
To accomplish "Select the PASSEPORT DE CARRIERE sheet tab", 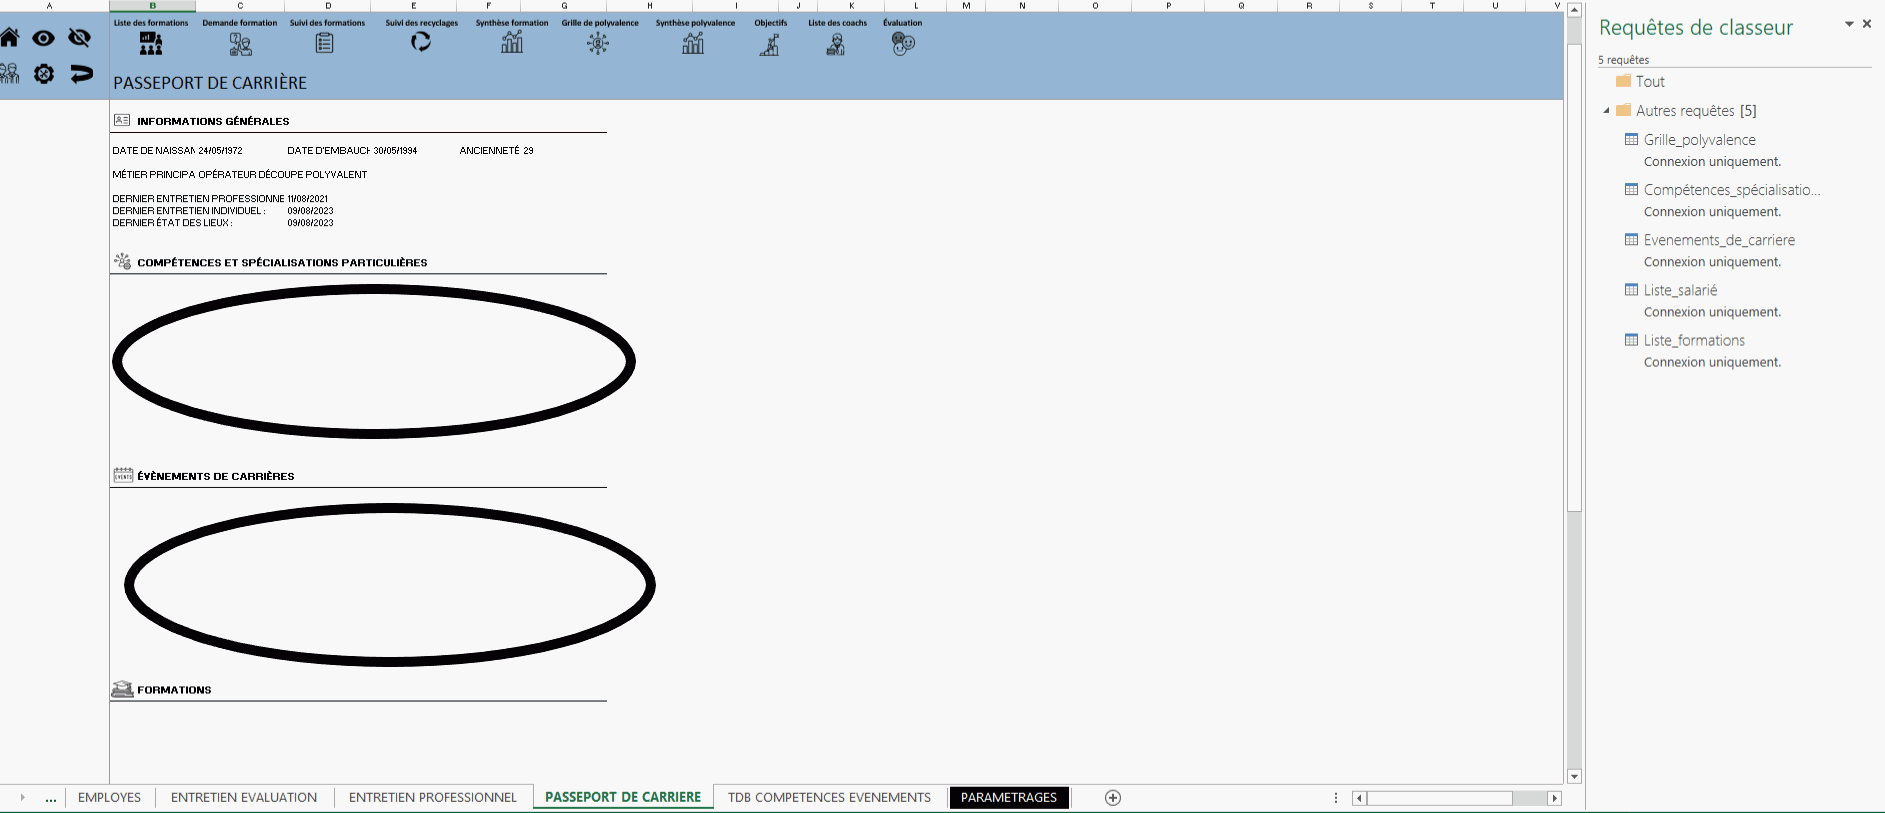I will (623, 797).
